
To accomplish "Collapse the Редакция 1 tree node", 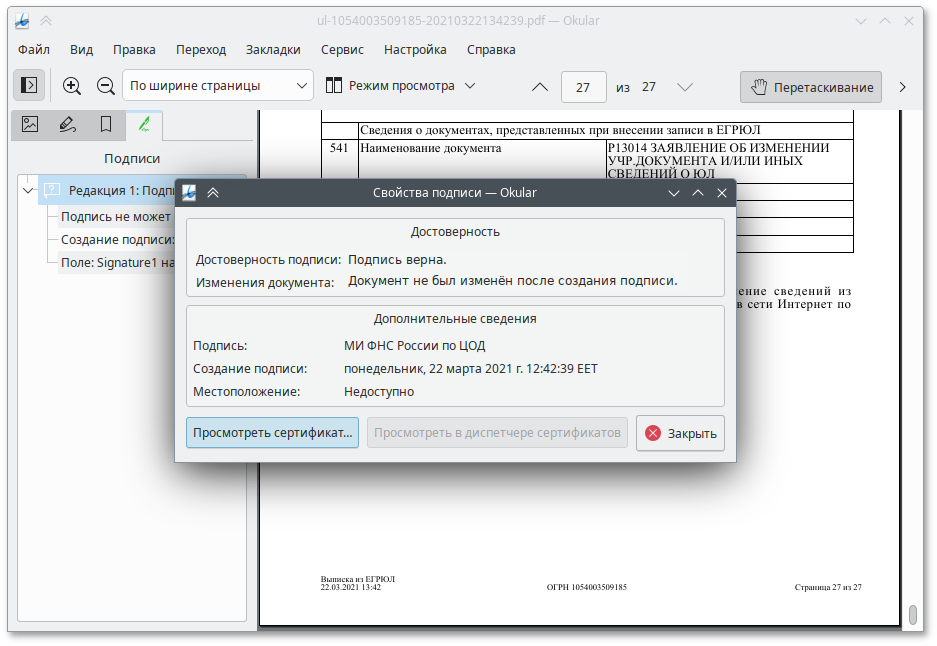I will tap(27, 190).
